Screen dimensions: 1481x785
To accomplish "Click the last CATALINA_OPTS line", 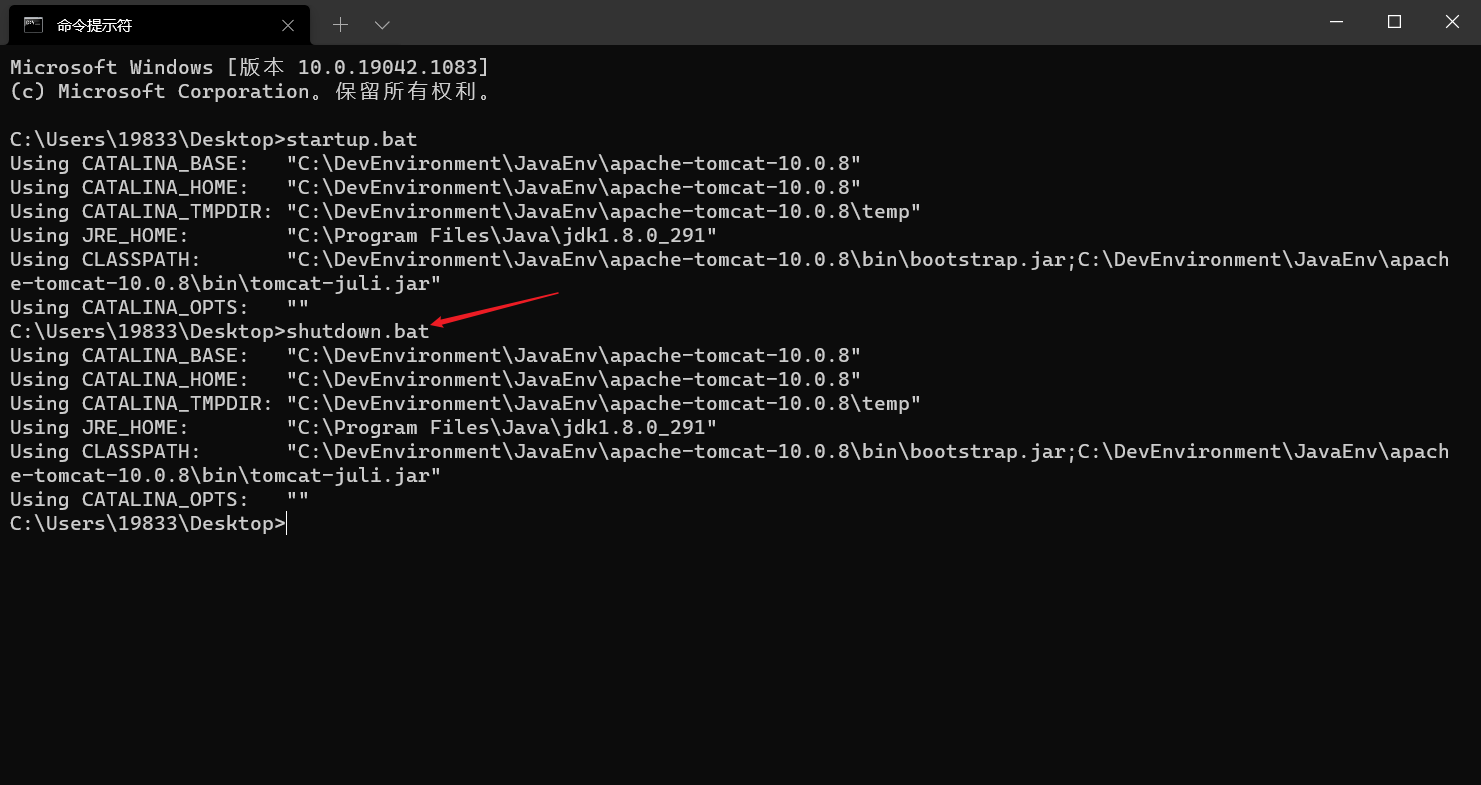I will click(159, 499).
